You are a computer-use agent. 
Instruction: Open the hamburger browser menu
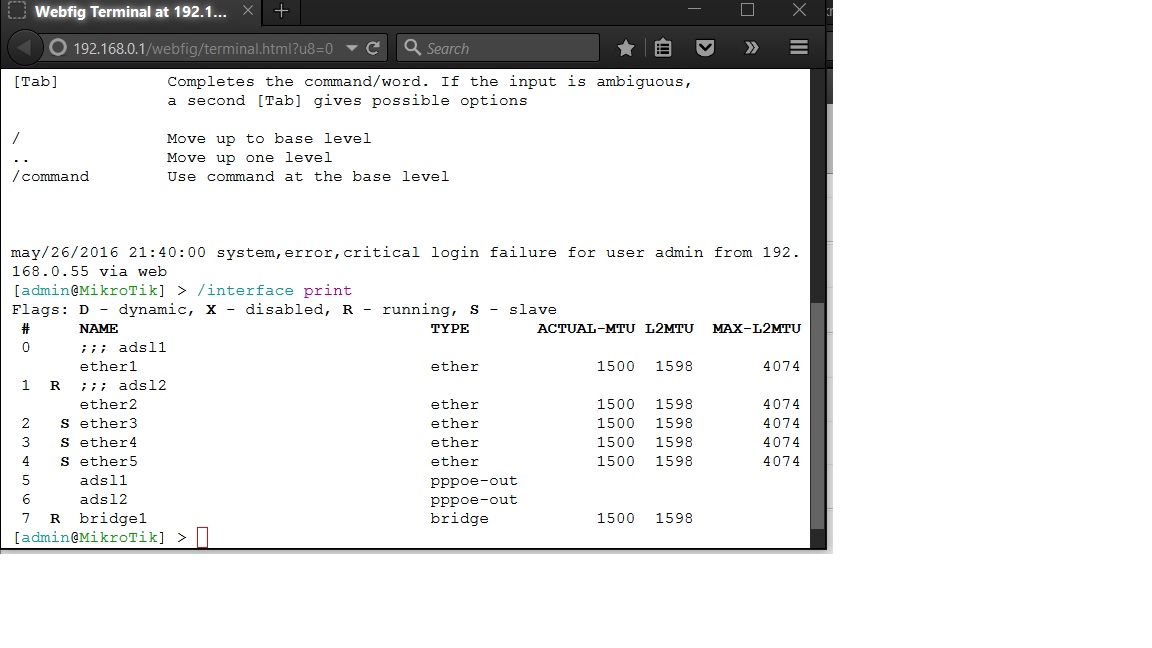click(x=799, y=48)
